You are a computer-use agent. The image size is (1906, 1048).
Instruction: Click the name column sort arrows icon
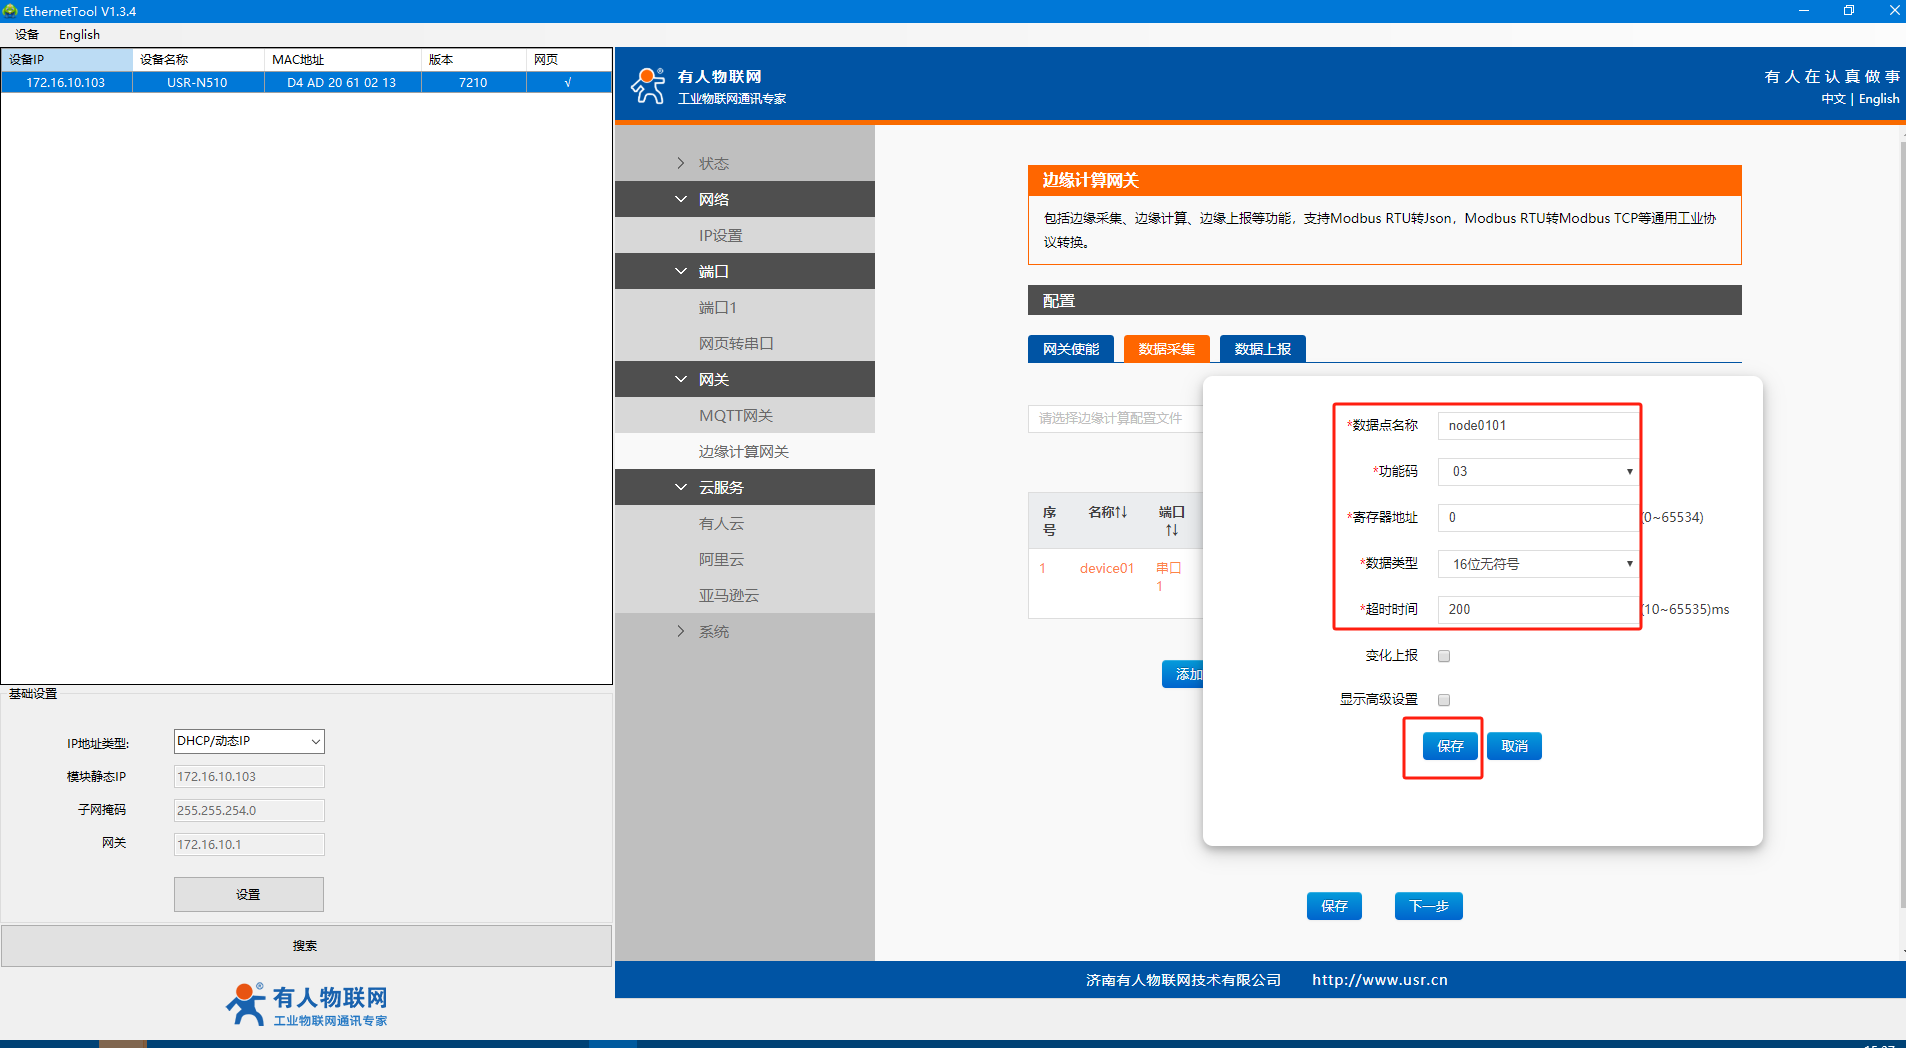click(x=1123, y=512)
